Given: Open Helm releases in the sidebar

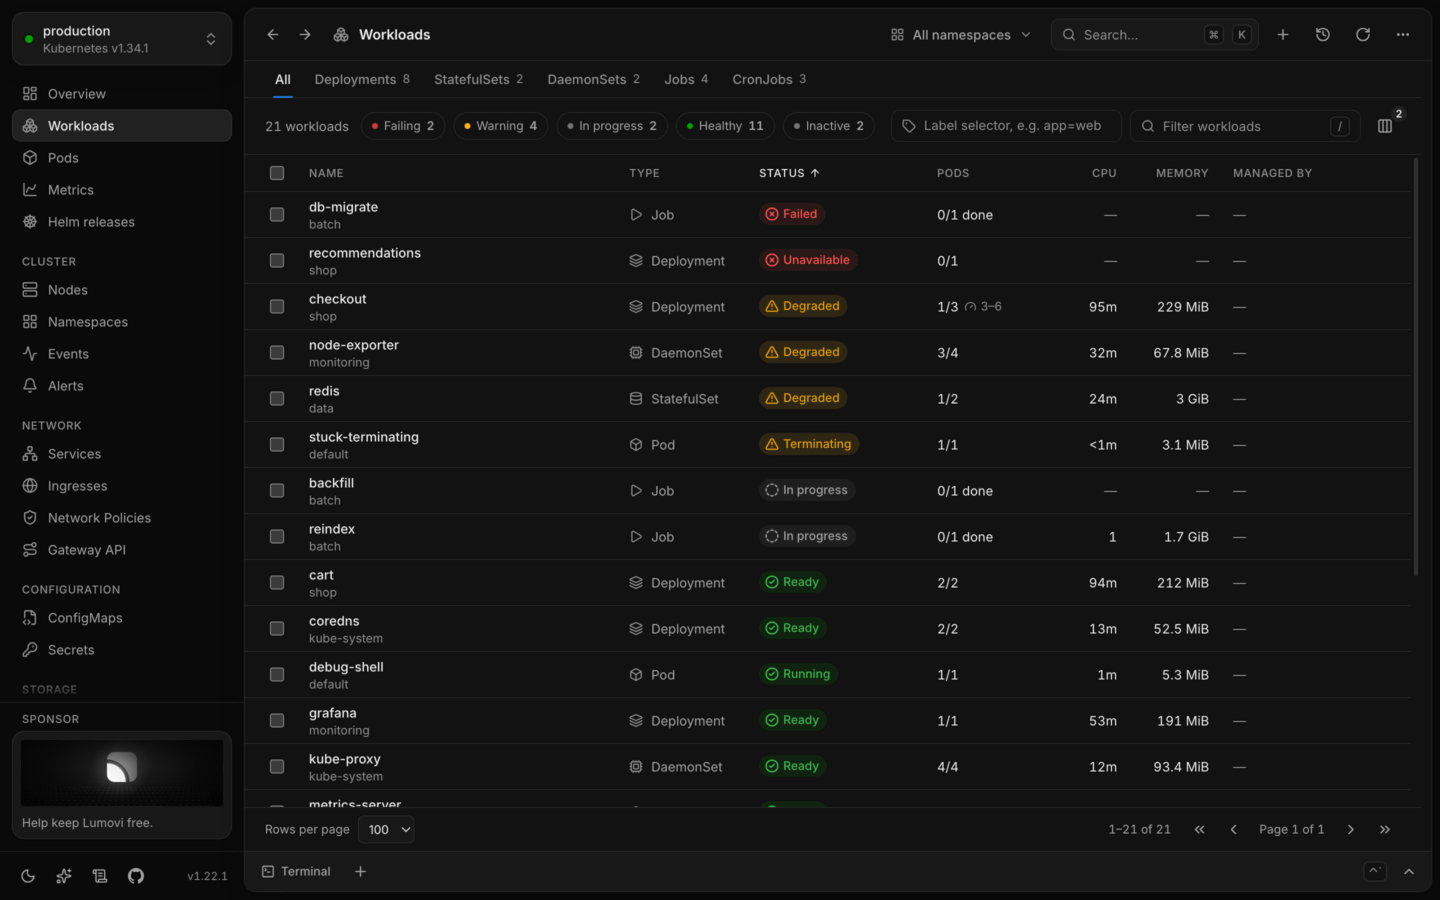Looking at the screenshot, I should (122, 222).
